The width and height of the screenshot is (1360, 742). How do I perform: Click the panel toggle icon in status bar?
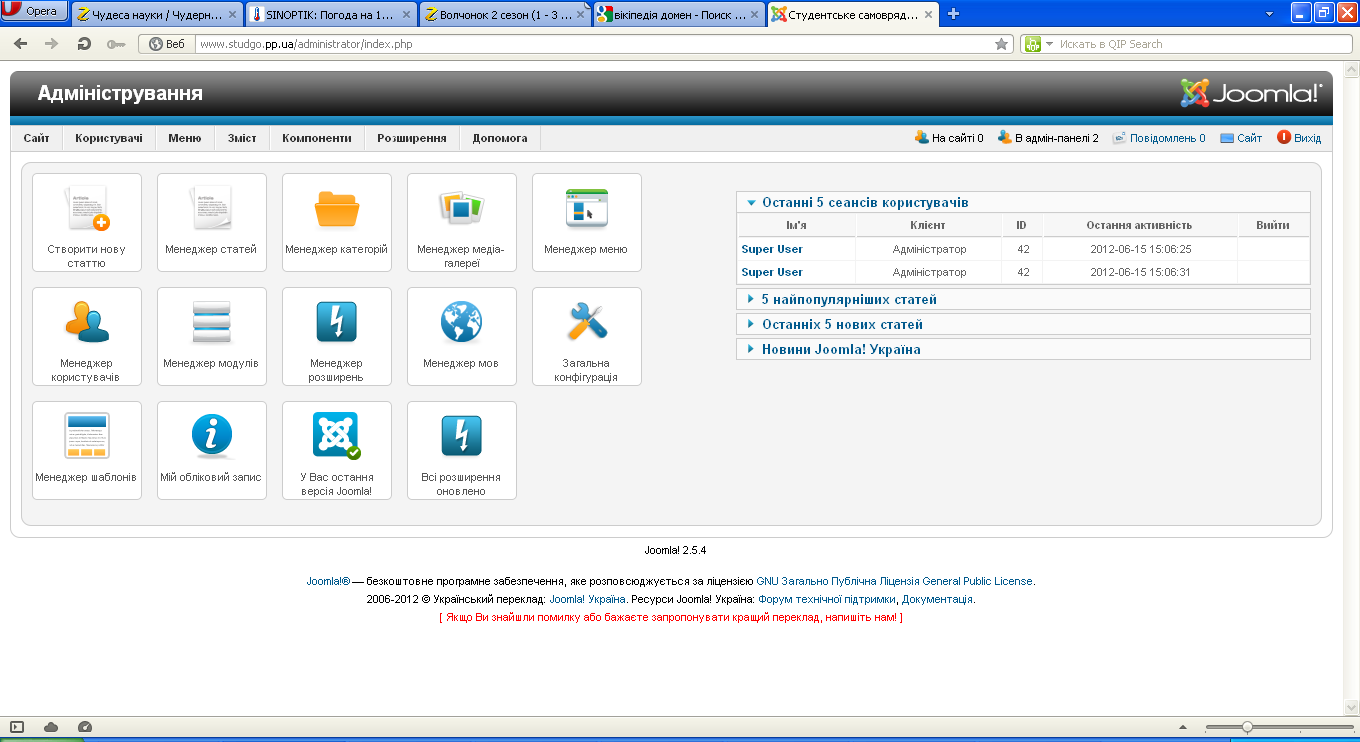click(17, 727)
